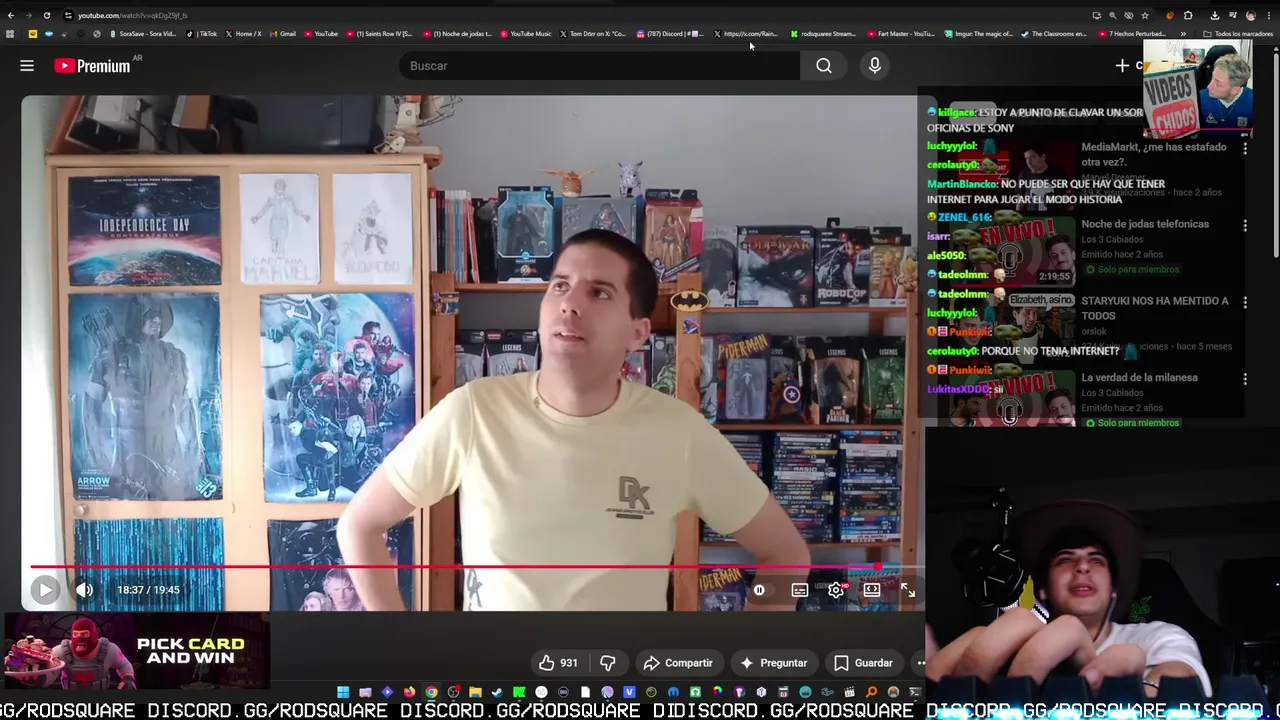Click the Preguntar button
1280x720 pixels.
point(773,663)
